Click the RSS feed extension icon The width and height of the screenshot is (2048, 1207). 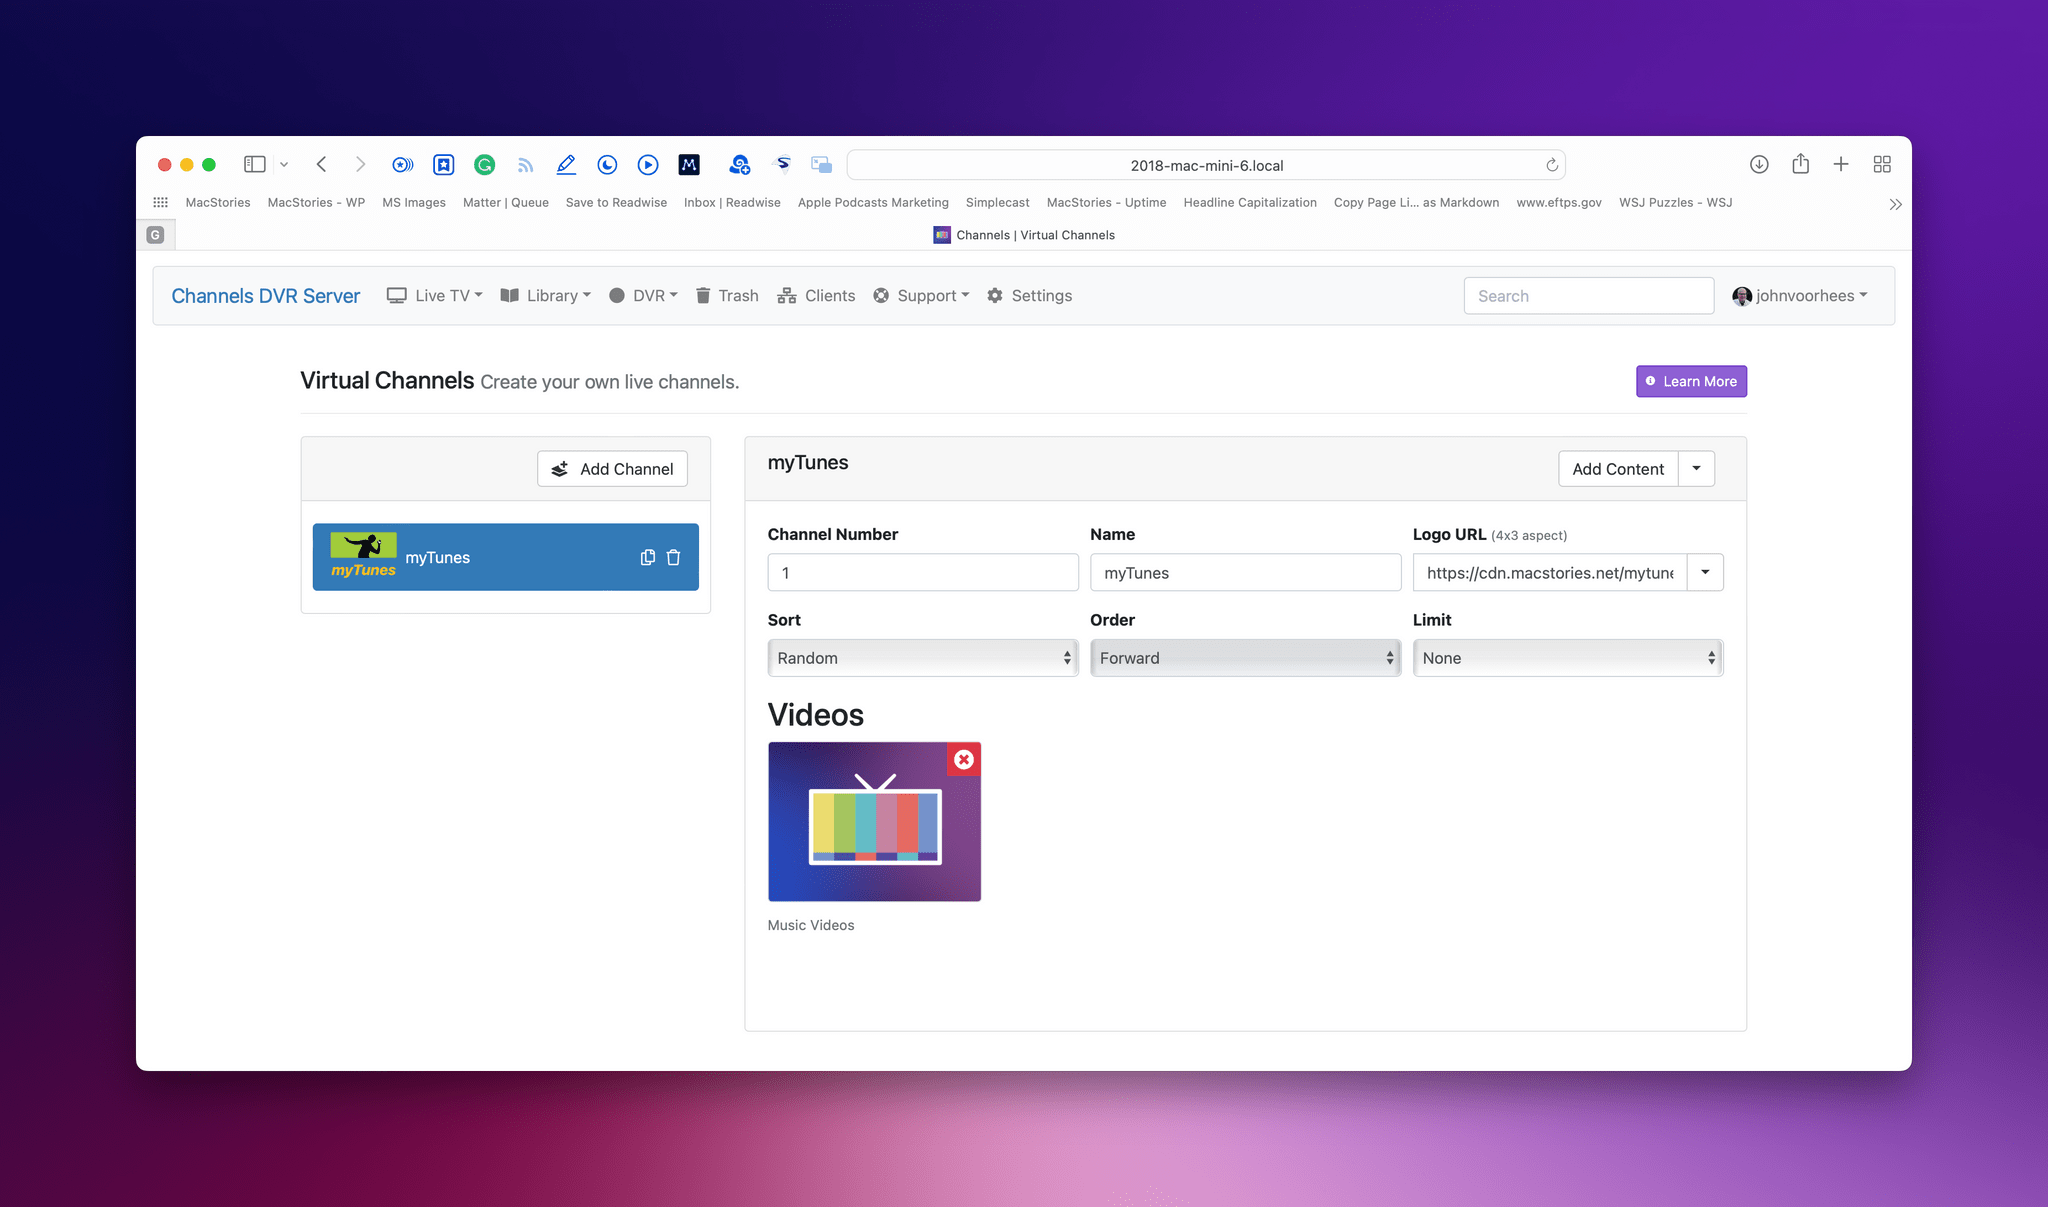point(525,165)
